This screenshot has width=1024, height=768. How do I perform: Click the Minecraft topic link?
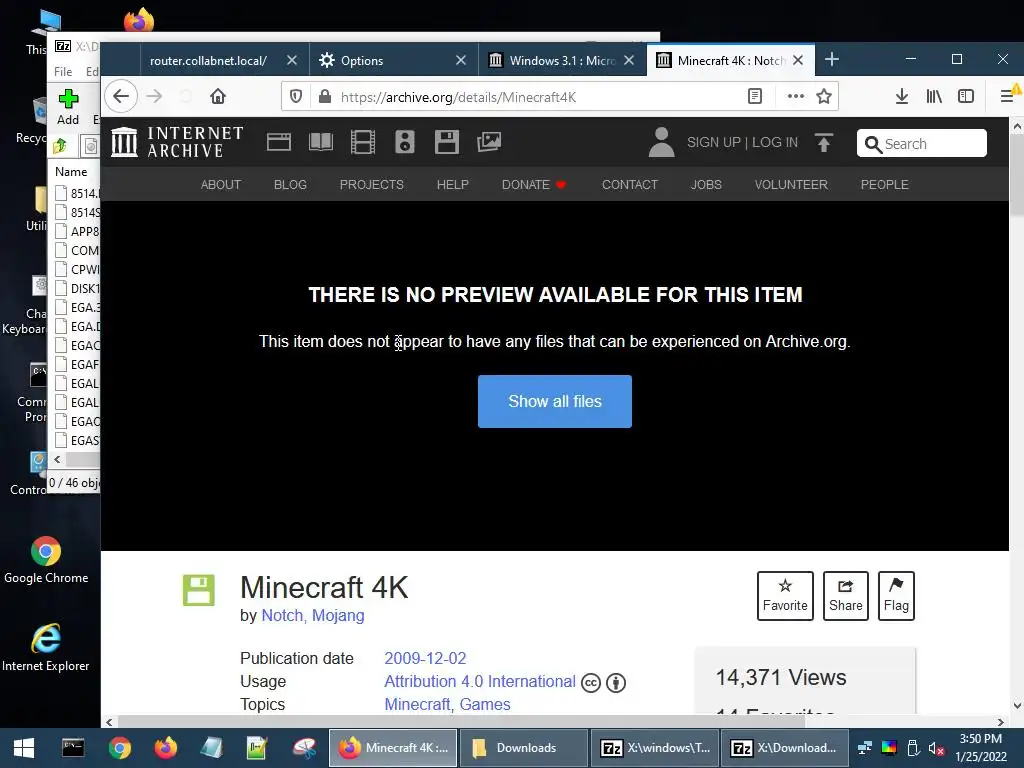coord(417,705)
